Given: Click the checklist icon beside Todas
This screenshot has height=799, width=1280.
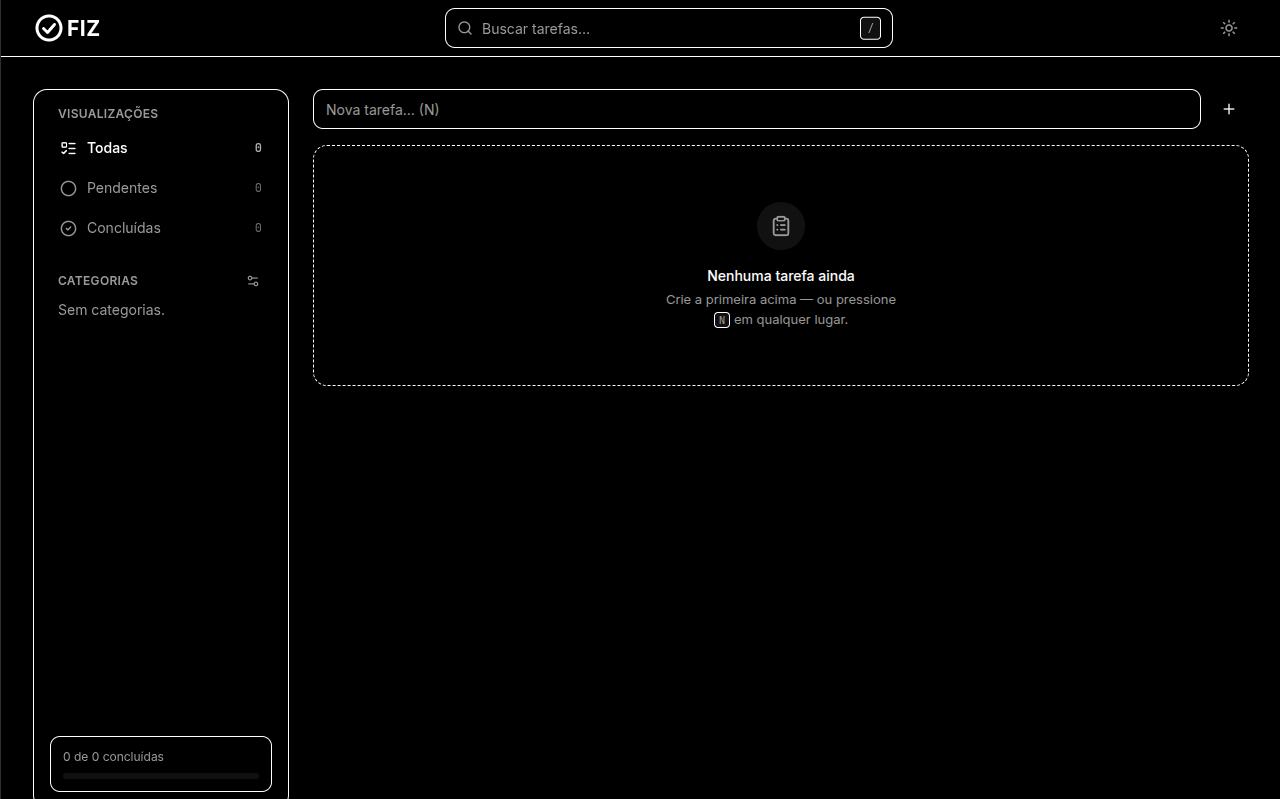Looking at the screenshot, I should coord(68,148).
